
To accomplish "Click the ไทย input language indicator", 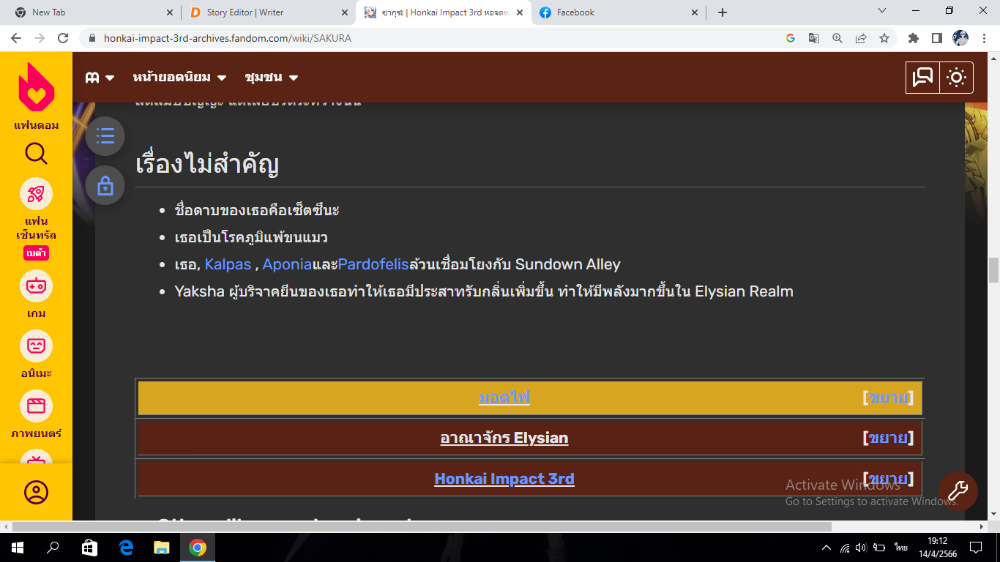I will [901, 547].
